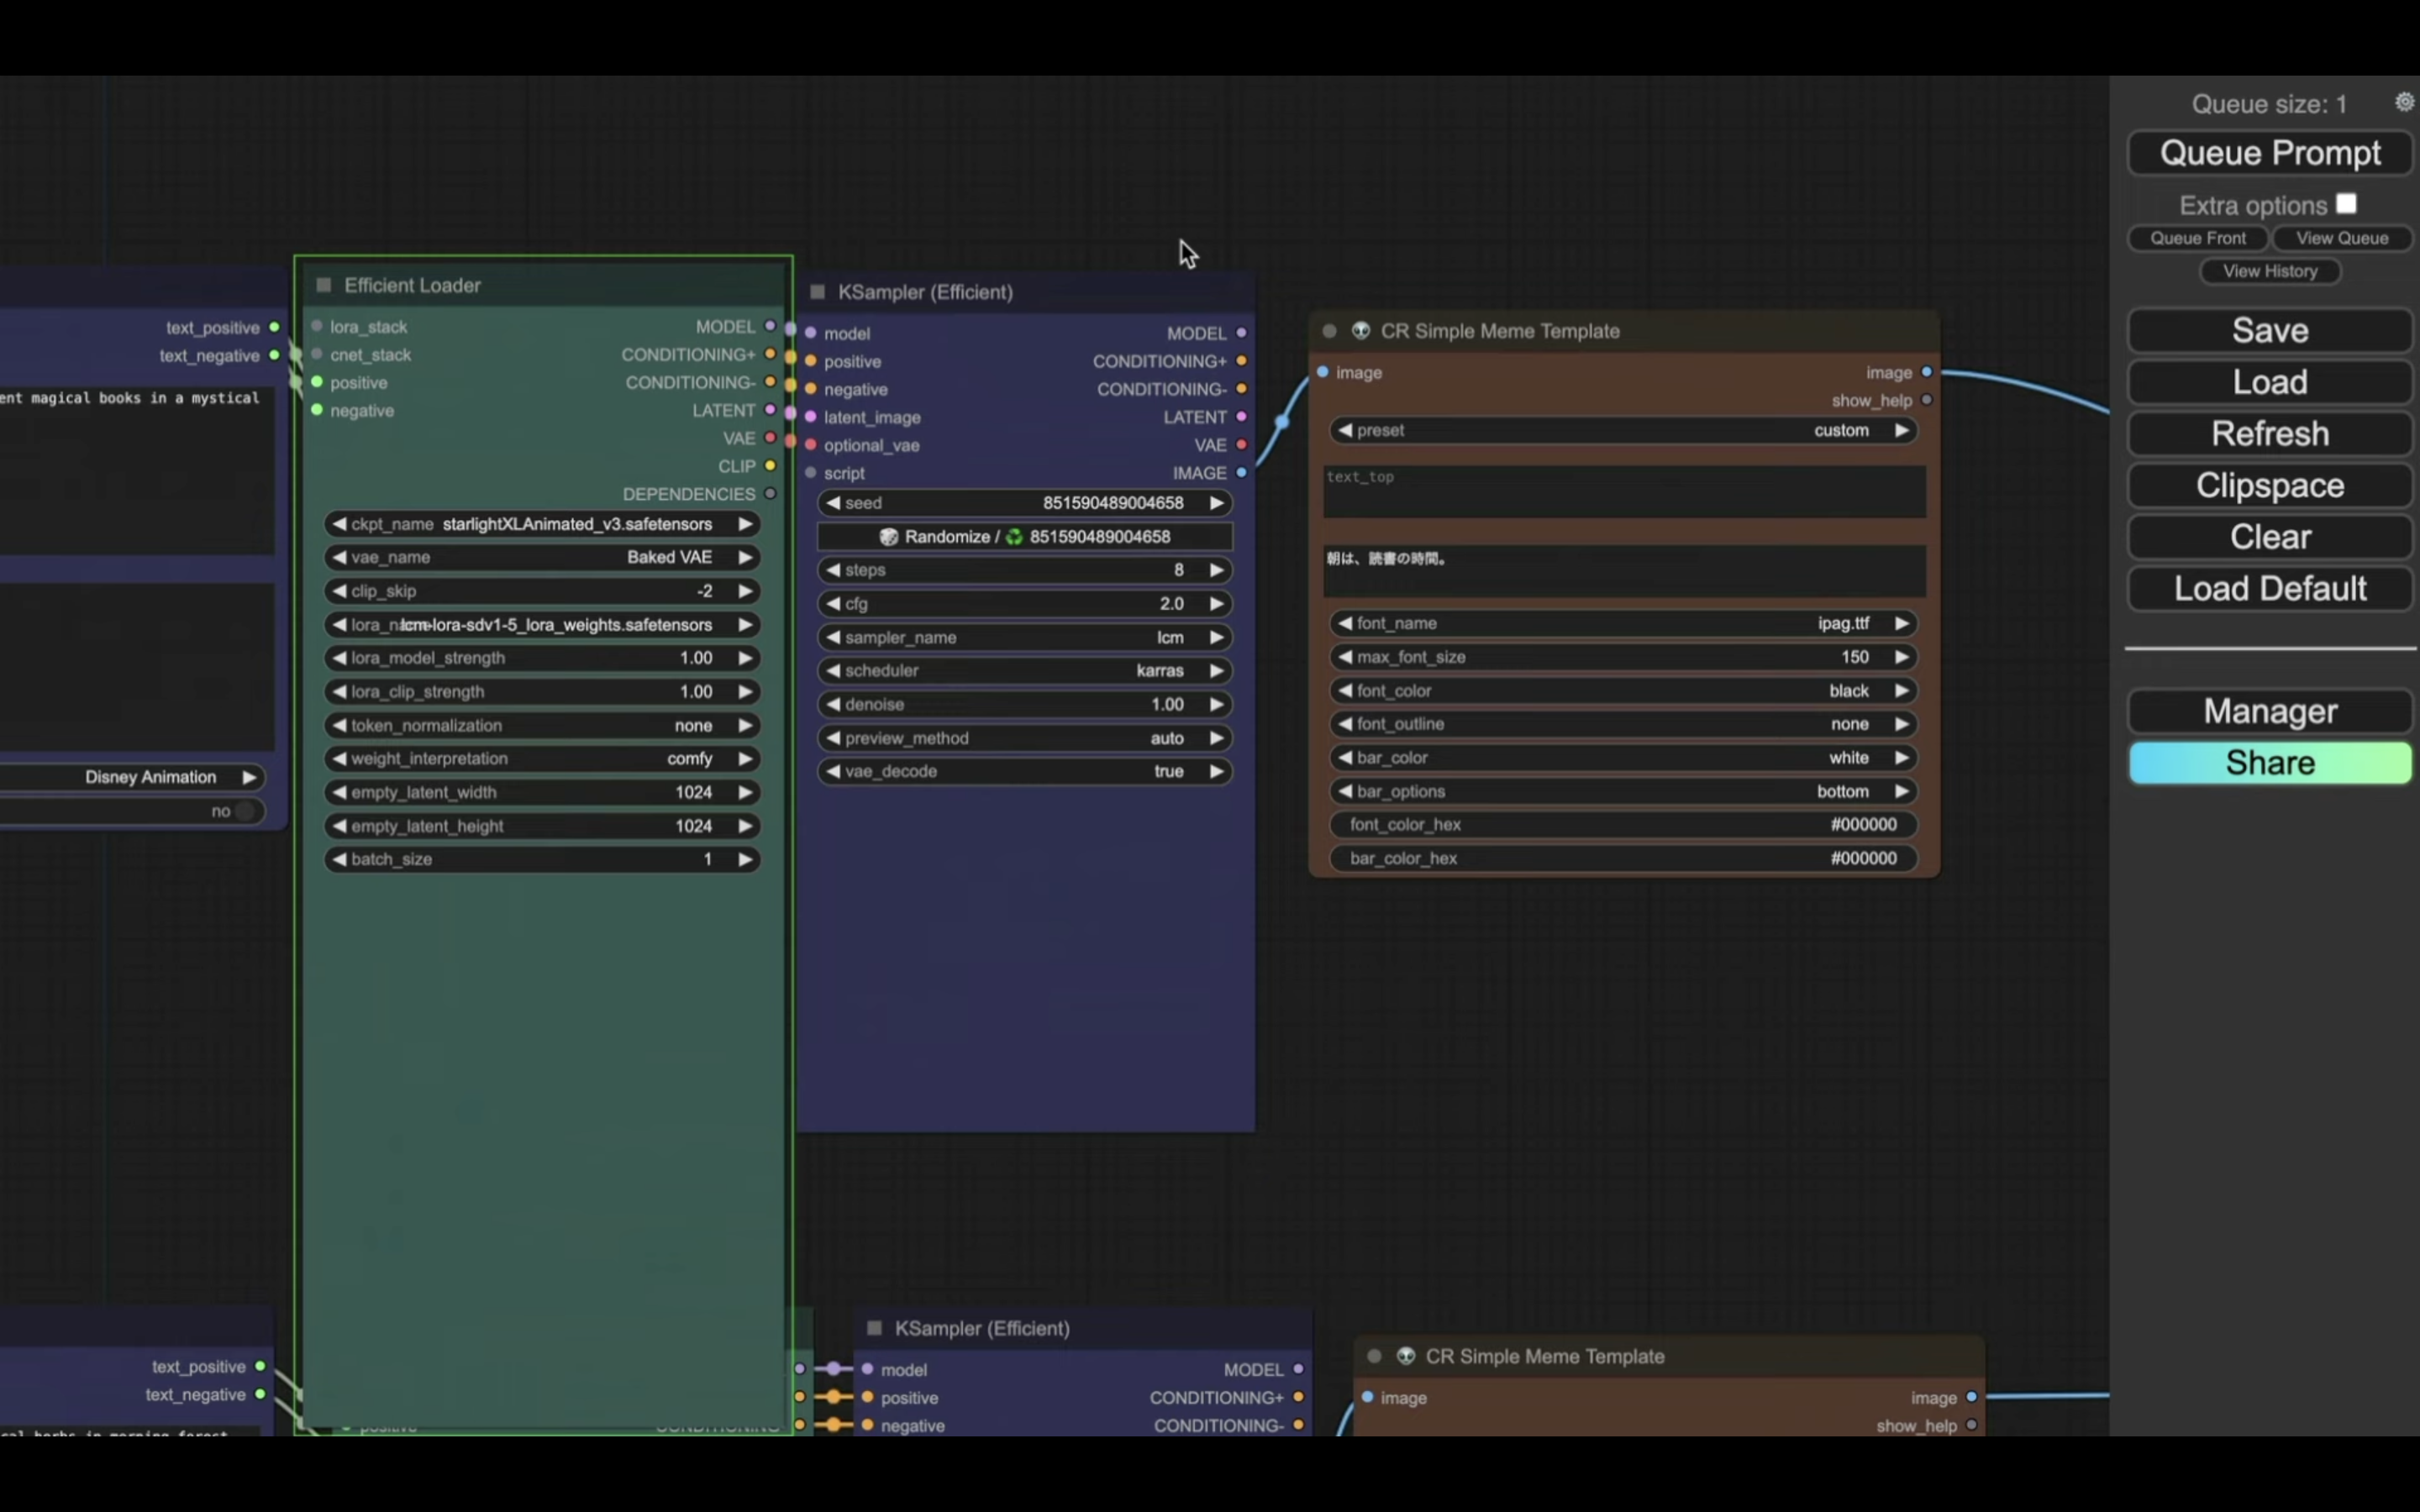Increase clip_skip with its right arrow

click(745, 591)
